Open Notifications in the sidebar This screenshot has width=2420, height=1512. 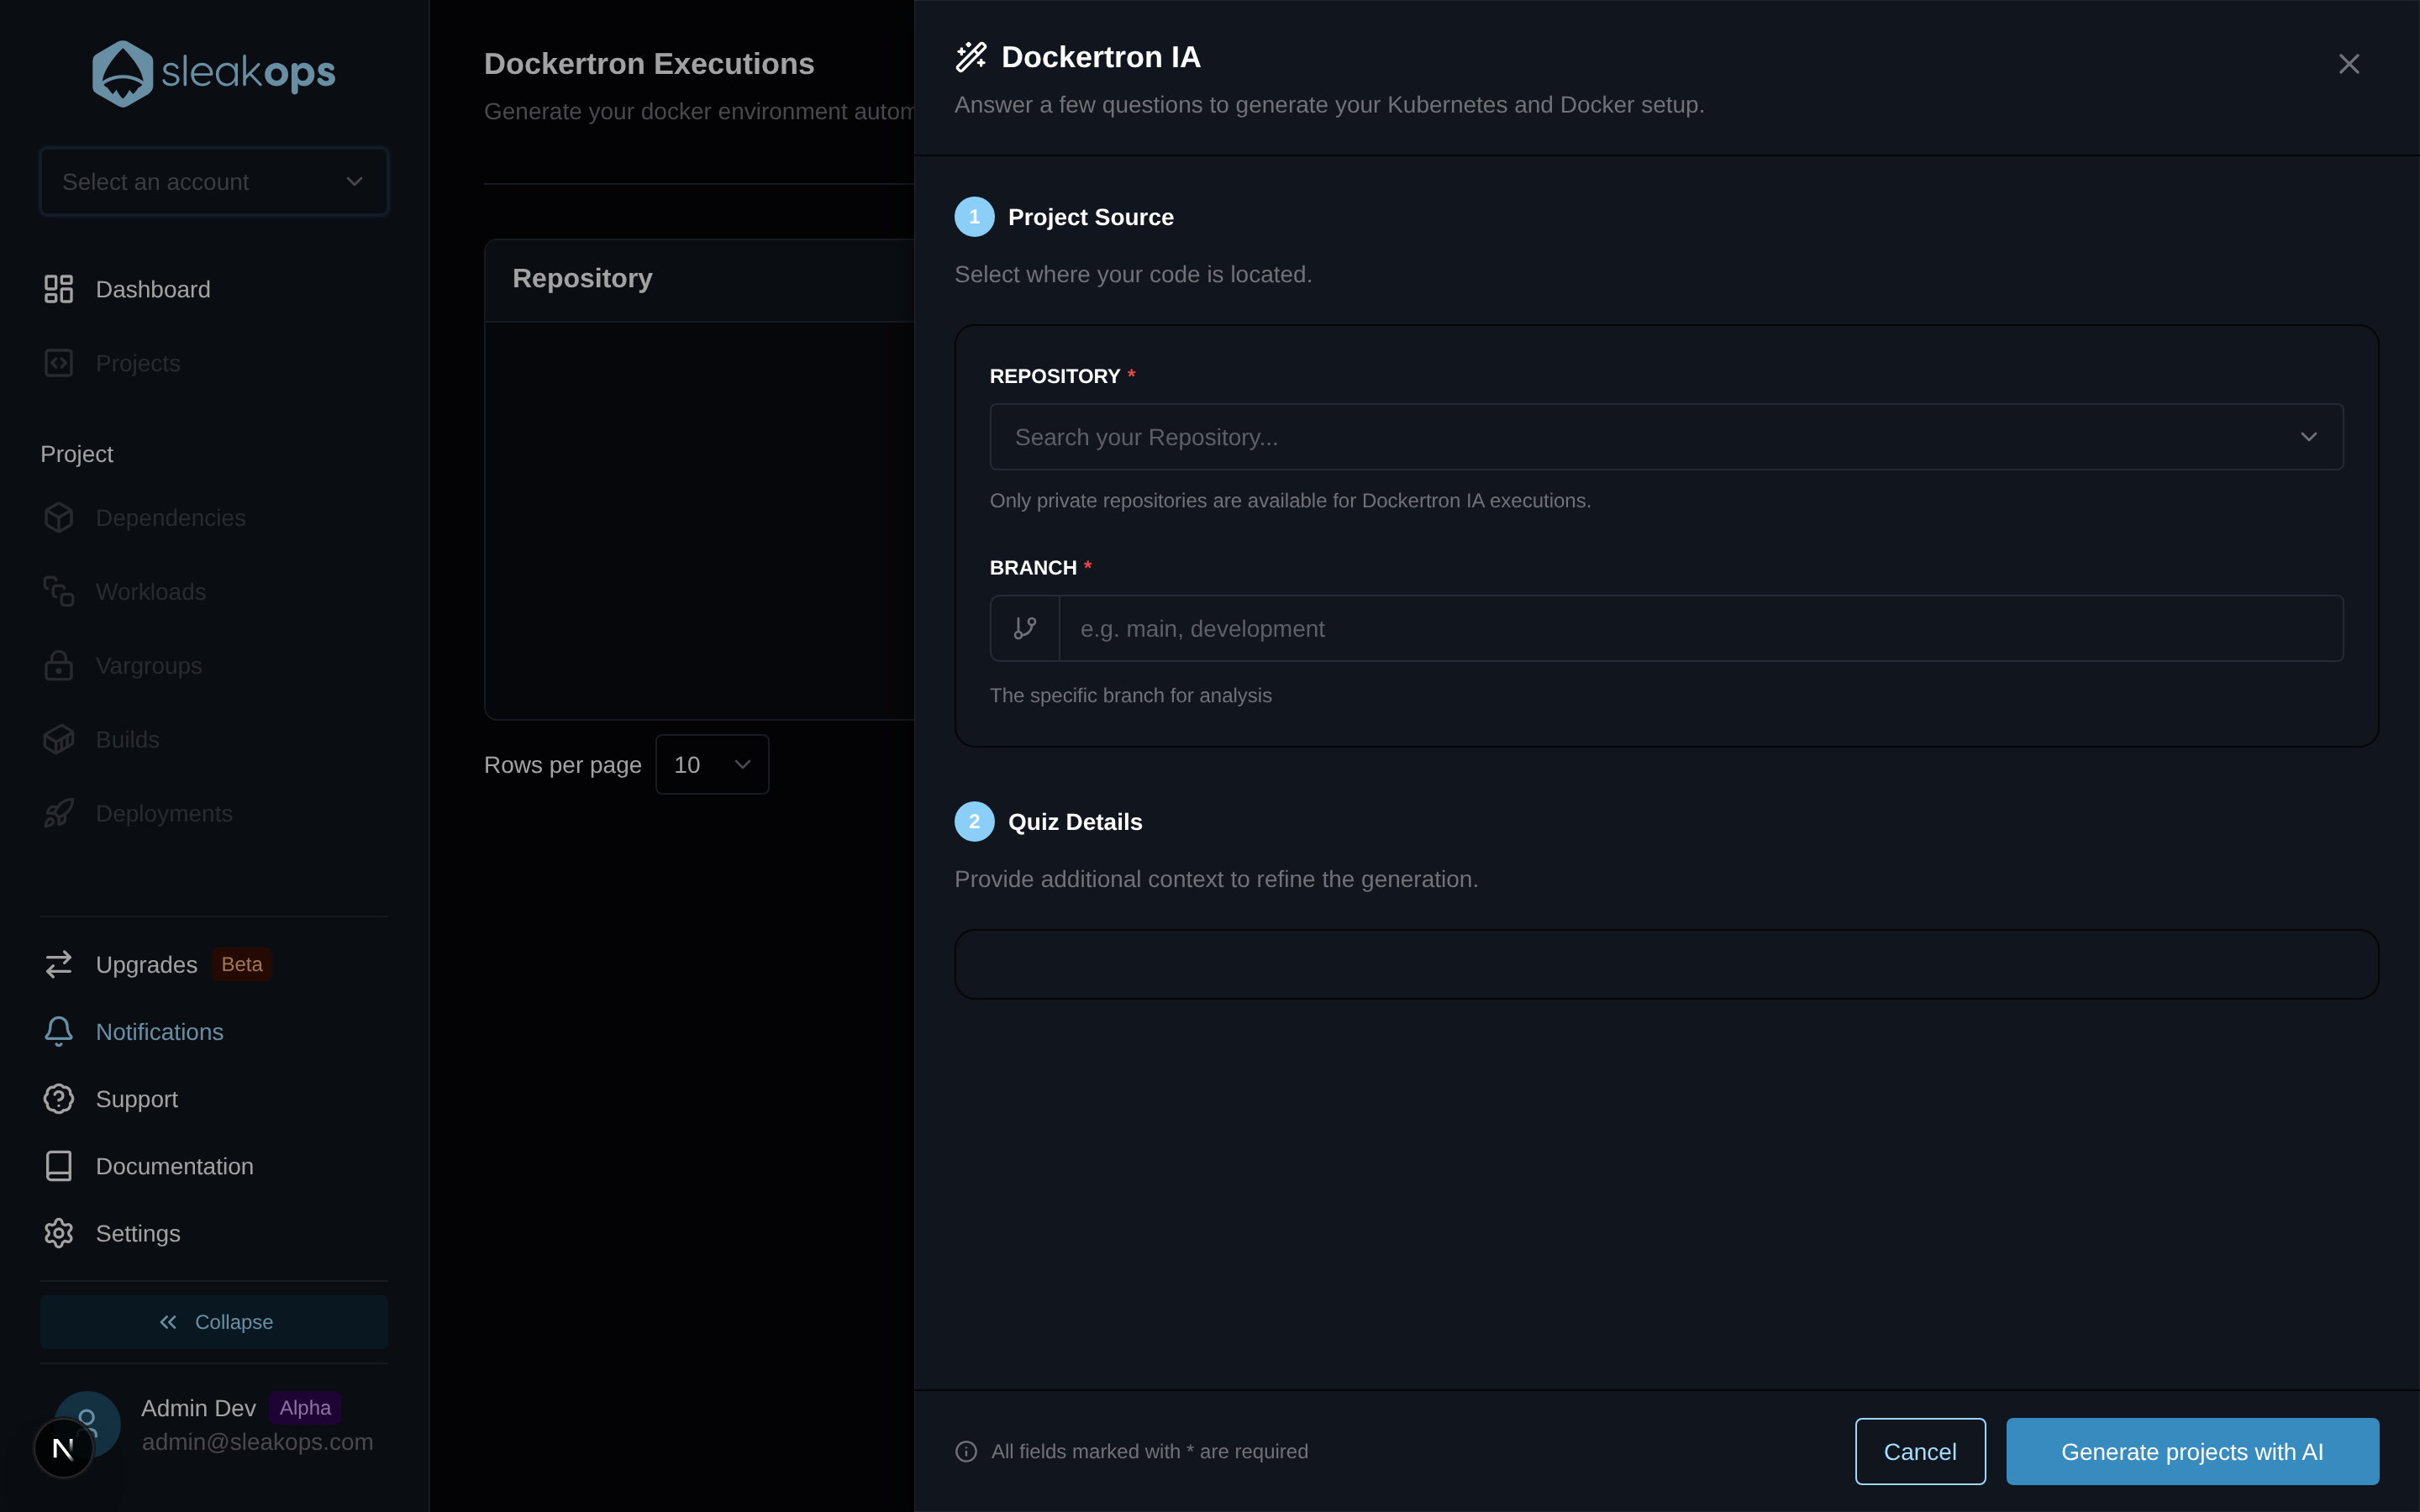click(x=214, y=1031)
